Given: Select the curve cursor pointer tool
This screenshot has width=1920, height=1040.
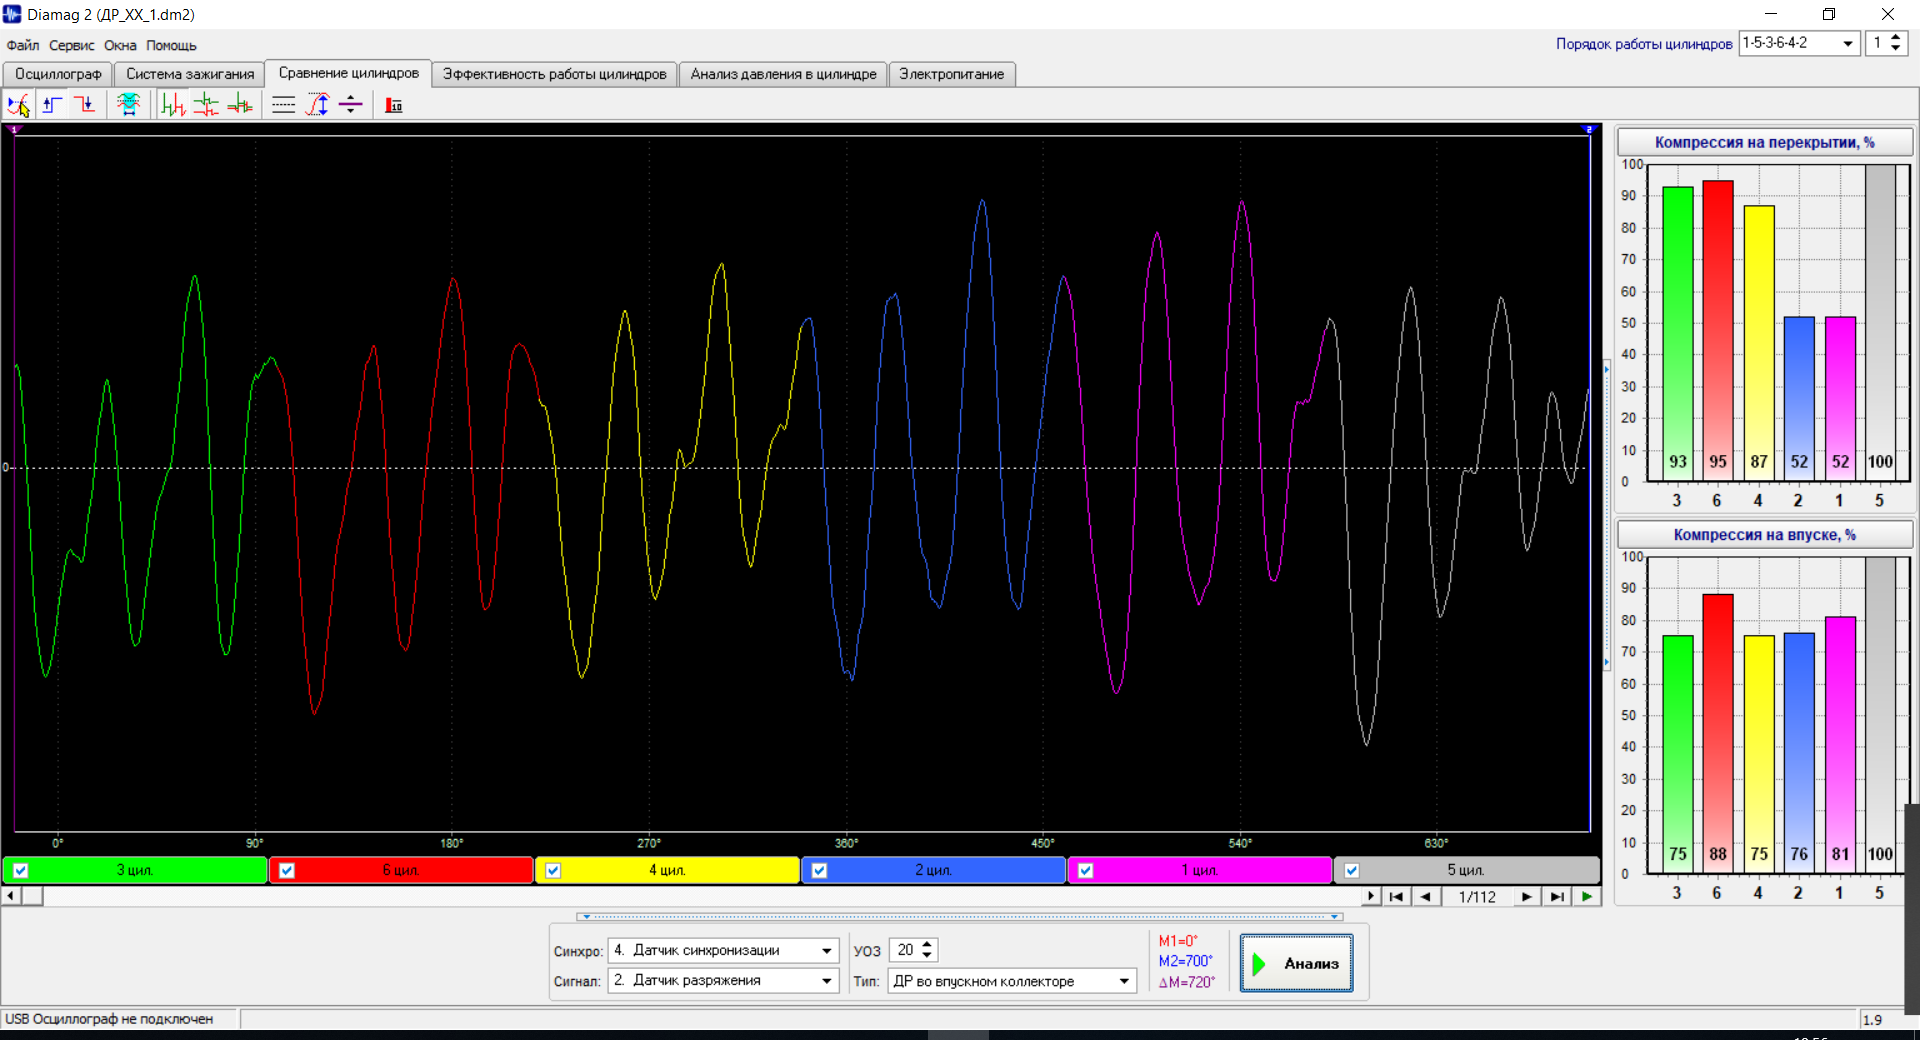Looking at the screenshot, I should [19, 105].
